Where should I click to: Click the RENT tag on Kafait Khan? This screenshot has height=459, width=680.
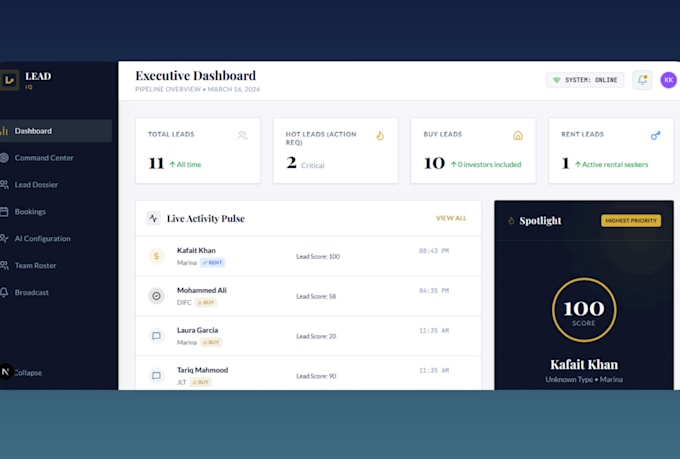click(212, 262)
